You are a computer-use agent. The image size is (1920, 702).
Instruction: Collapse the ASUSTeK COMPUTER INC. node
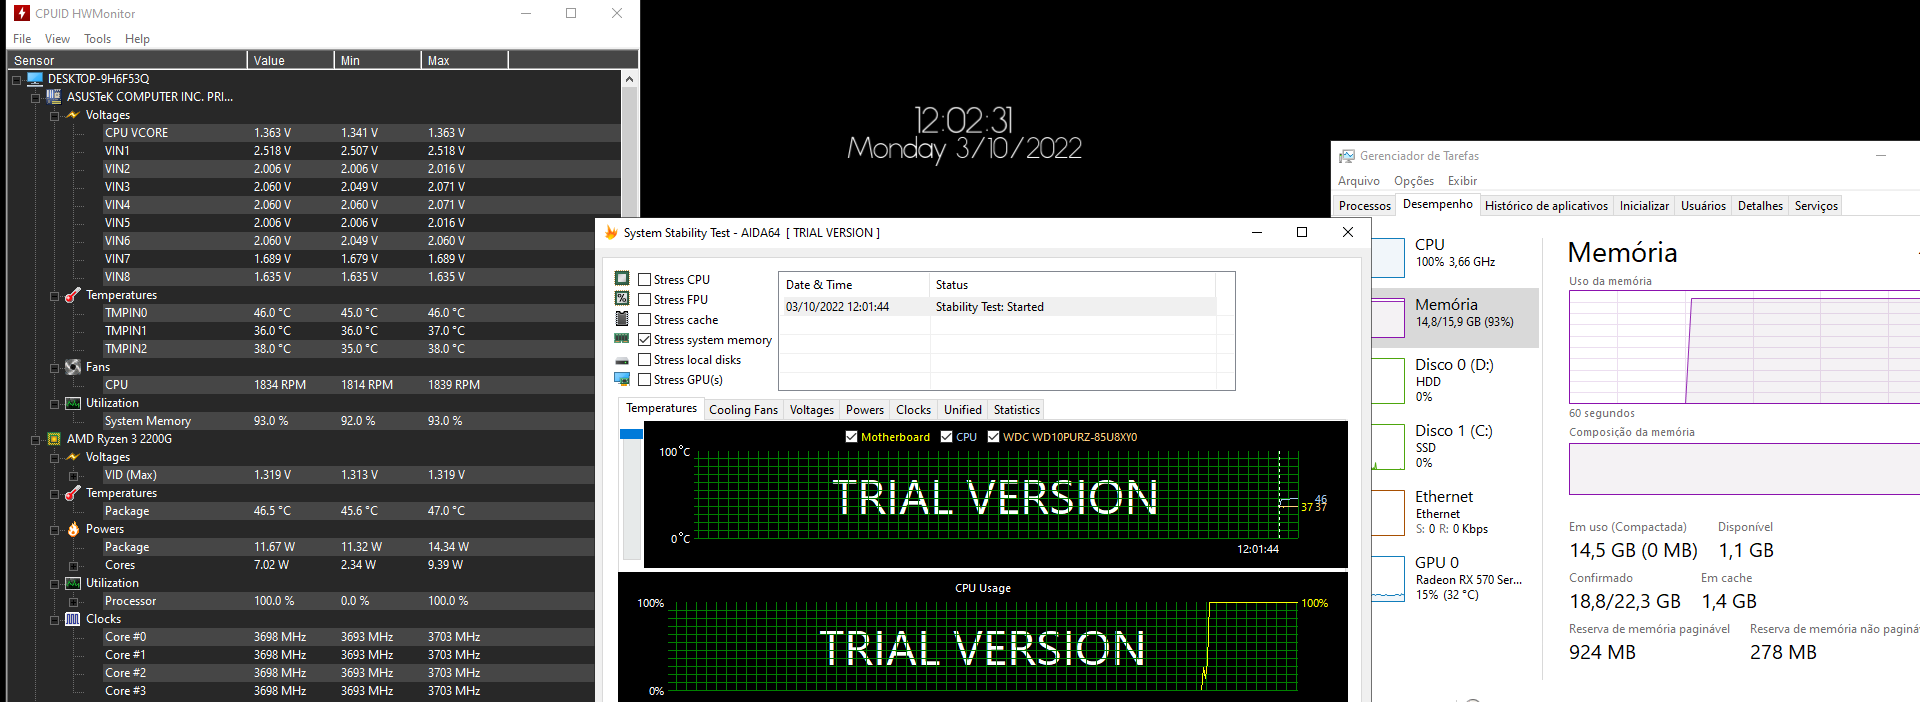click(36, 98)
